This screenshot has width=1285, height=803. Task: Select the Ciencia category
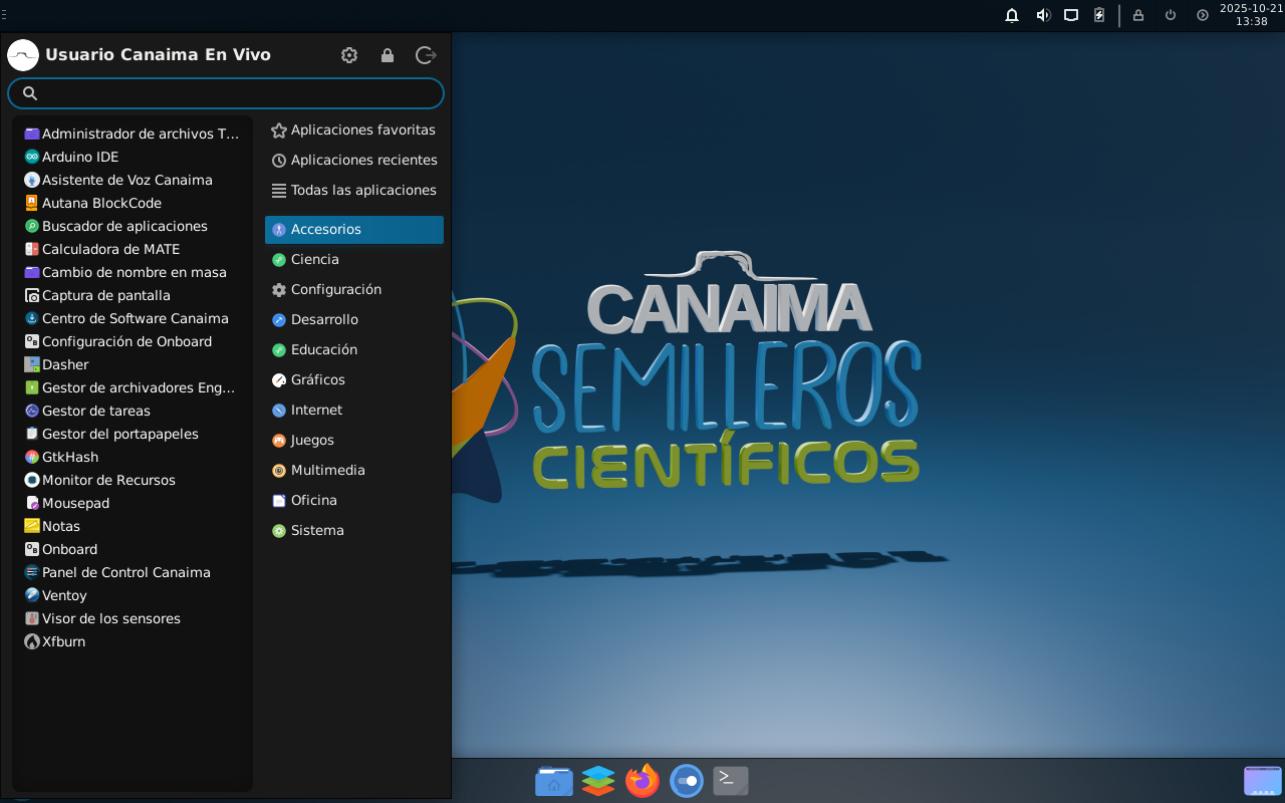coord(314,259)
